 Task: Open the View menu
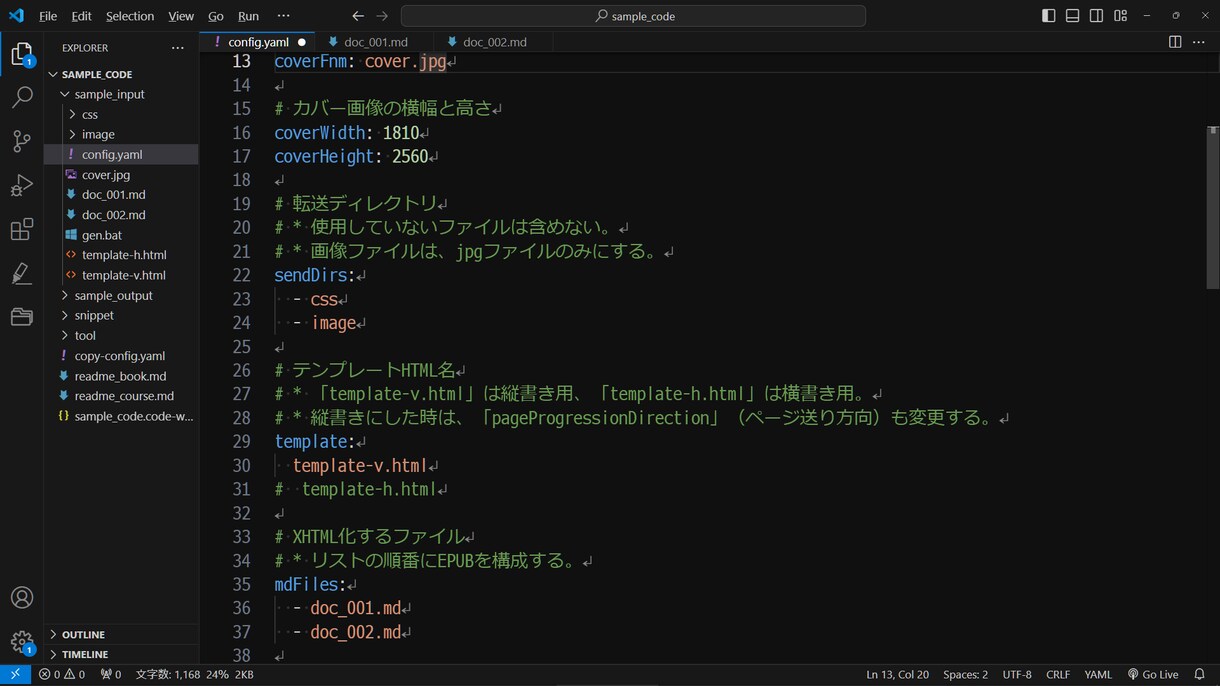181,16
